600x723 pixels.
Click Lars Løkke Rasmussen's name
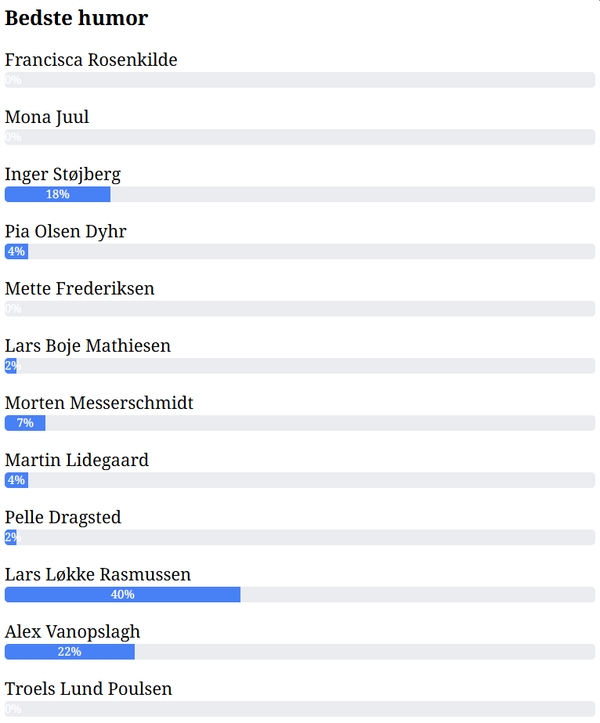(x=98, y=574)
